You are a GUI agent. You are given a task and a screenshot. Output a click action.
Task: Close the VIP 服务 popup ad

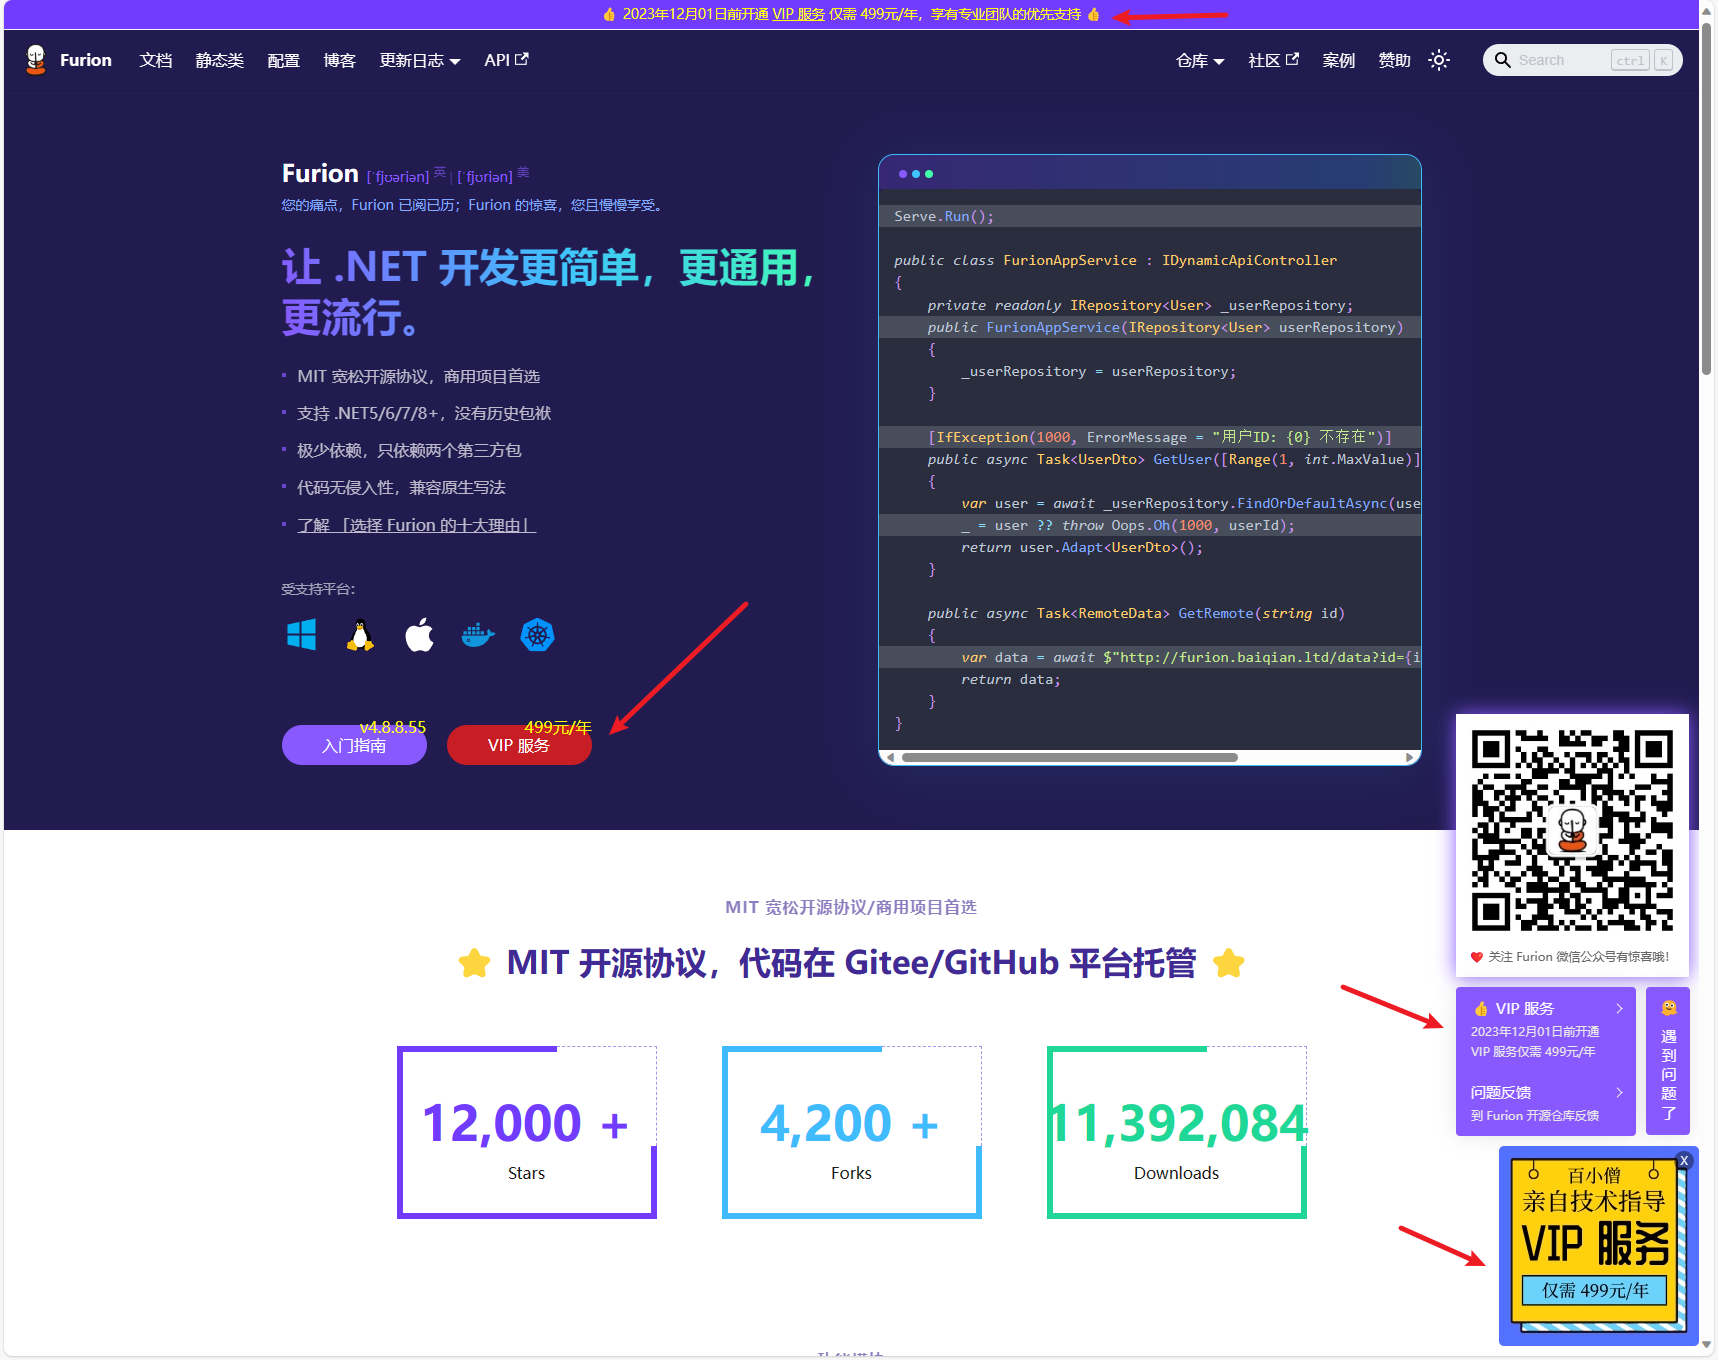pyautogui.click(x=1684, y=1160)
